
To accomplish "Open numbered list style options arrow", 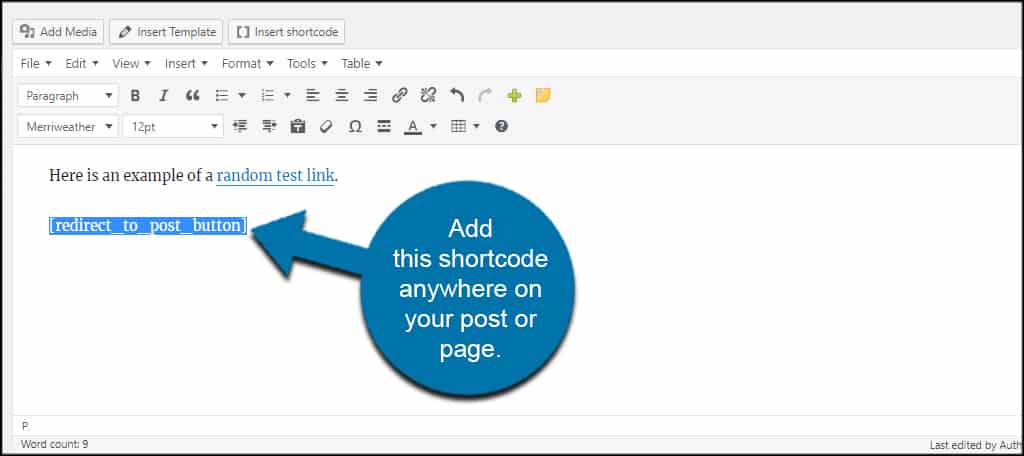I will tap(287, 95).
